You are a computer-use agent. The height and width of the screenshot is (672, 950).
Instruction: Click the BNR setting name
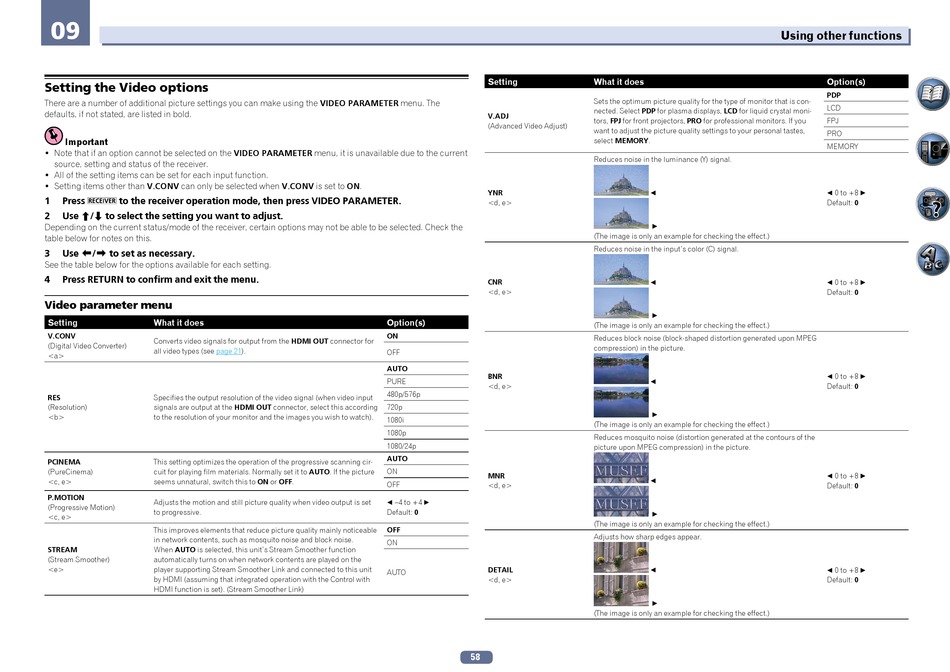tap(495, 376)
